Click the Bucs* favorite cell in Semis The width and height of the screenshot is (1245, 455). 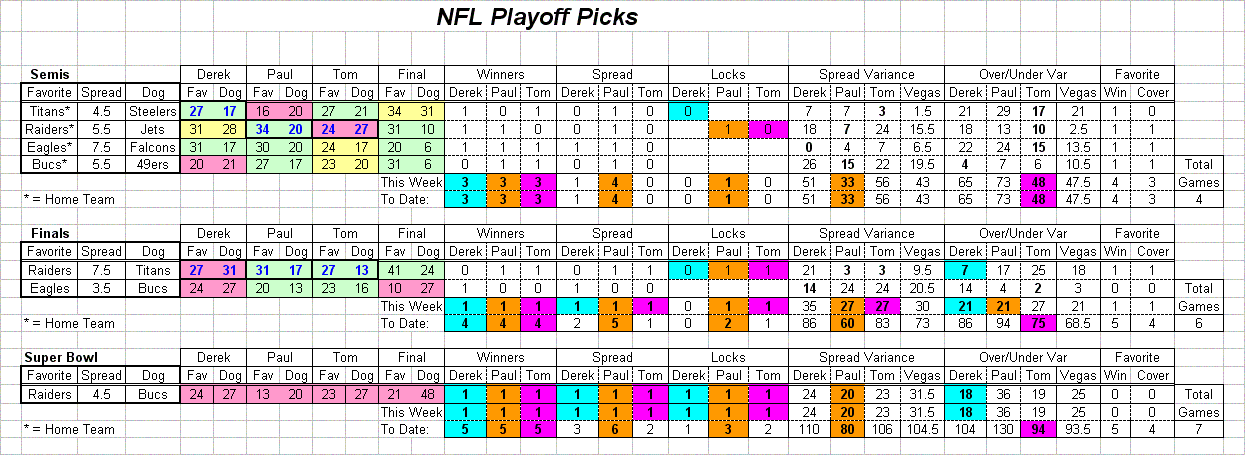51,164
